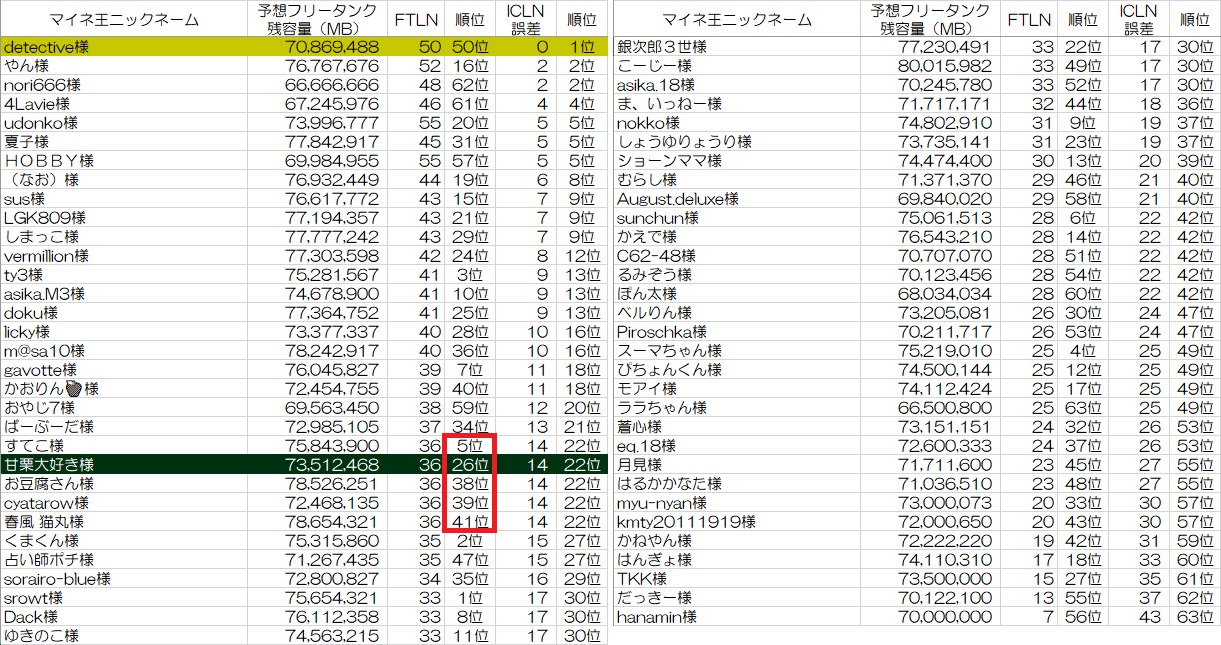The image size is (1221, 645).
Task: Click hanamin様's capacity value 70,000,000
Action: pos(943,617)
